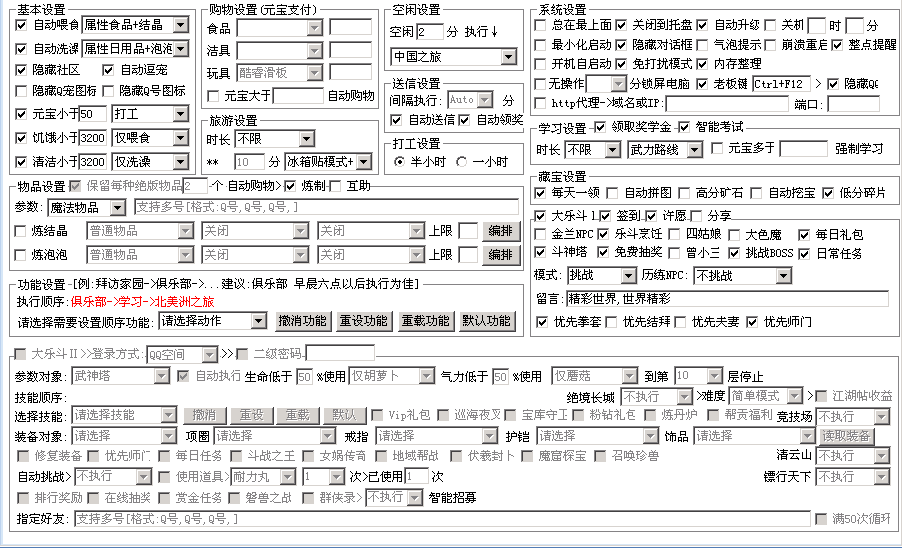The height and width of the screenshot is (548, 902).
Task: Uncheck the 隐藏社区 option
Action: click(x=21, y=70)
